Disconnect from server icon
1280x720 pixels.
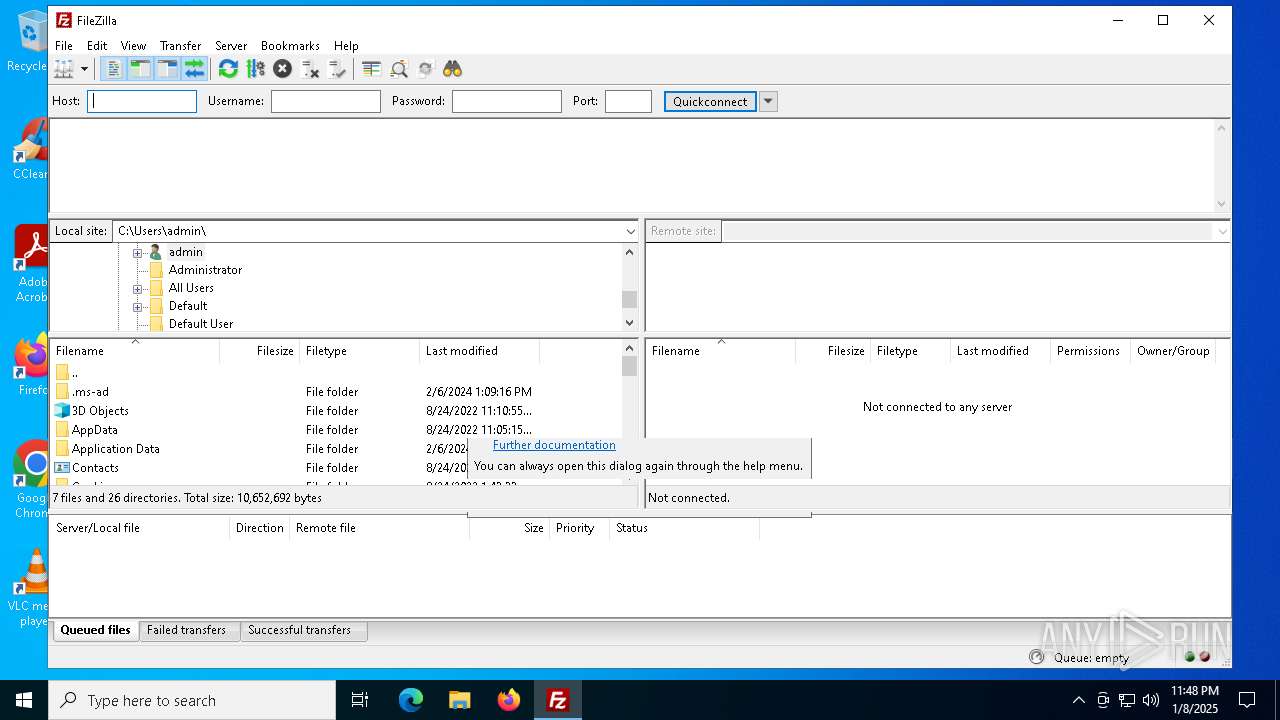coord(310,69)
